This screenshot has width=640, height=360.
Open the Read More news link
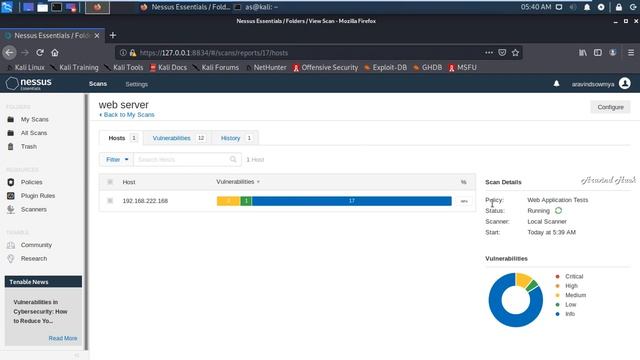(63, 338)
